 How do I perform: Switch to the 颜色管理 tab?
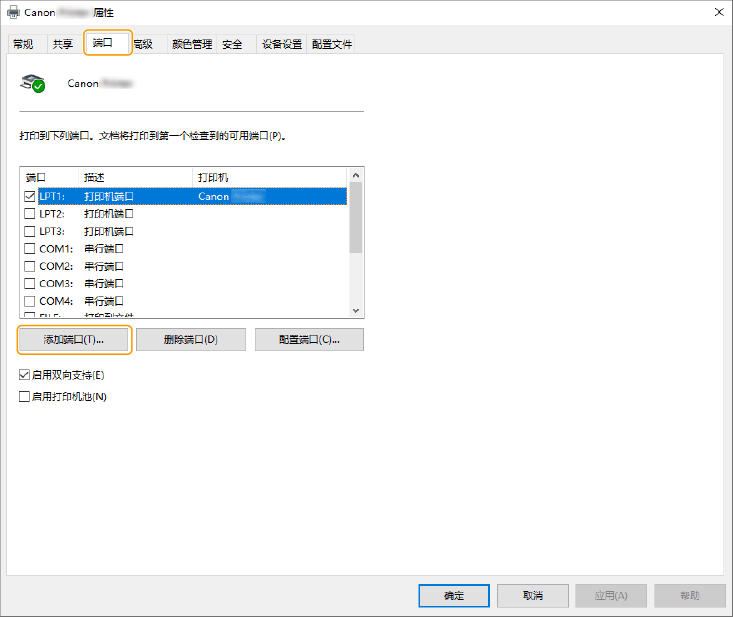coord(191,44)
